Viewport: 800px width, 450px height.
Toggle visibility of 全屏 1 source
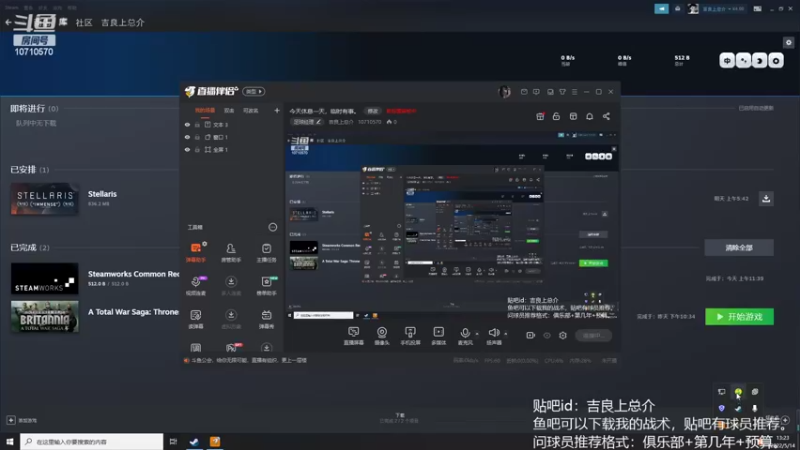[x=187, y=149]
